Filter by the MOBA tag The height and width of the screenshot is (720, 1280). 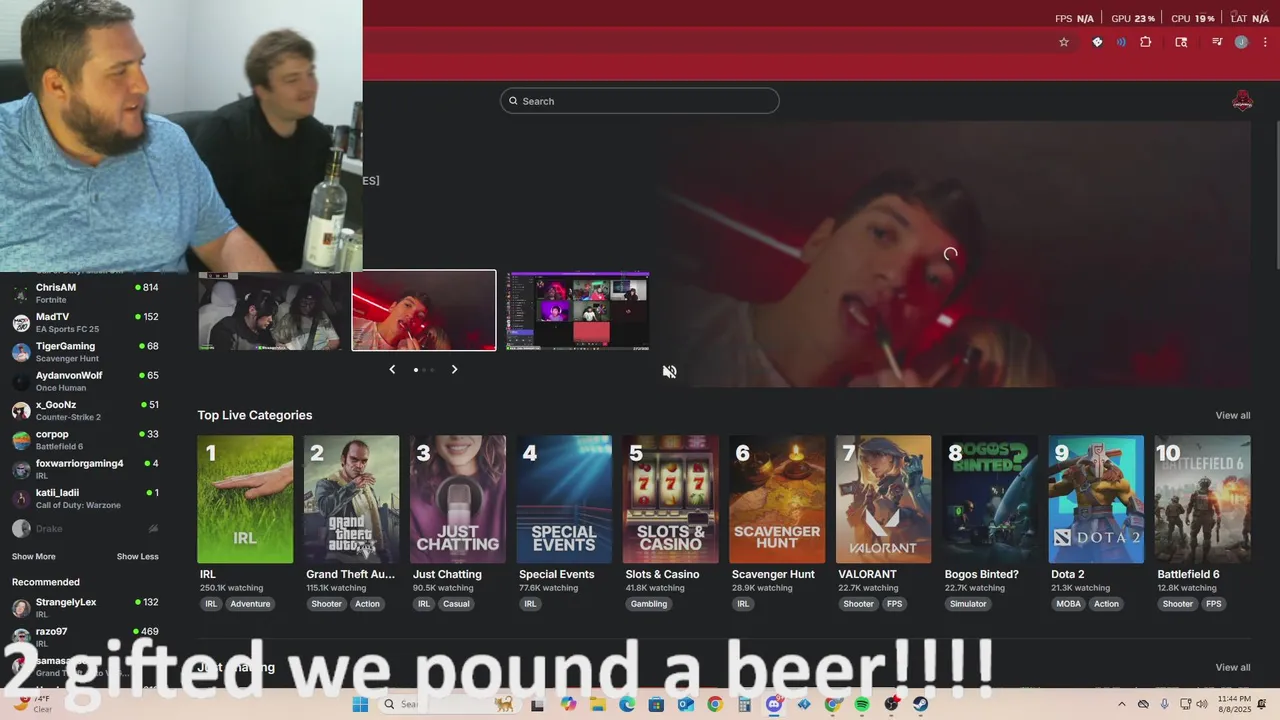tap(1069, 604)
